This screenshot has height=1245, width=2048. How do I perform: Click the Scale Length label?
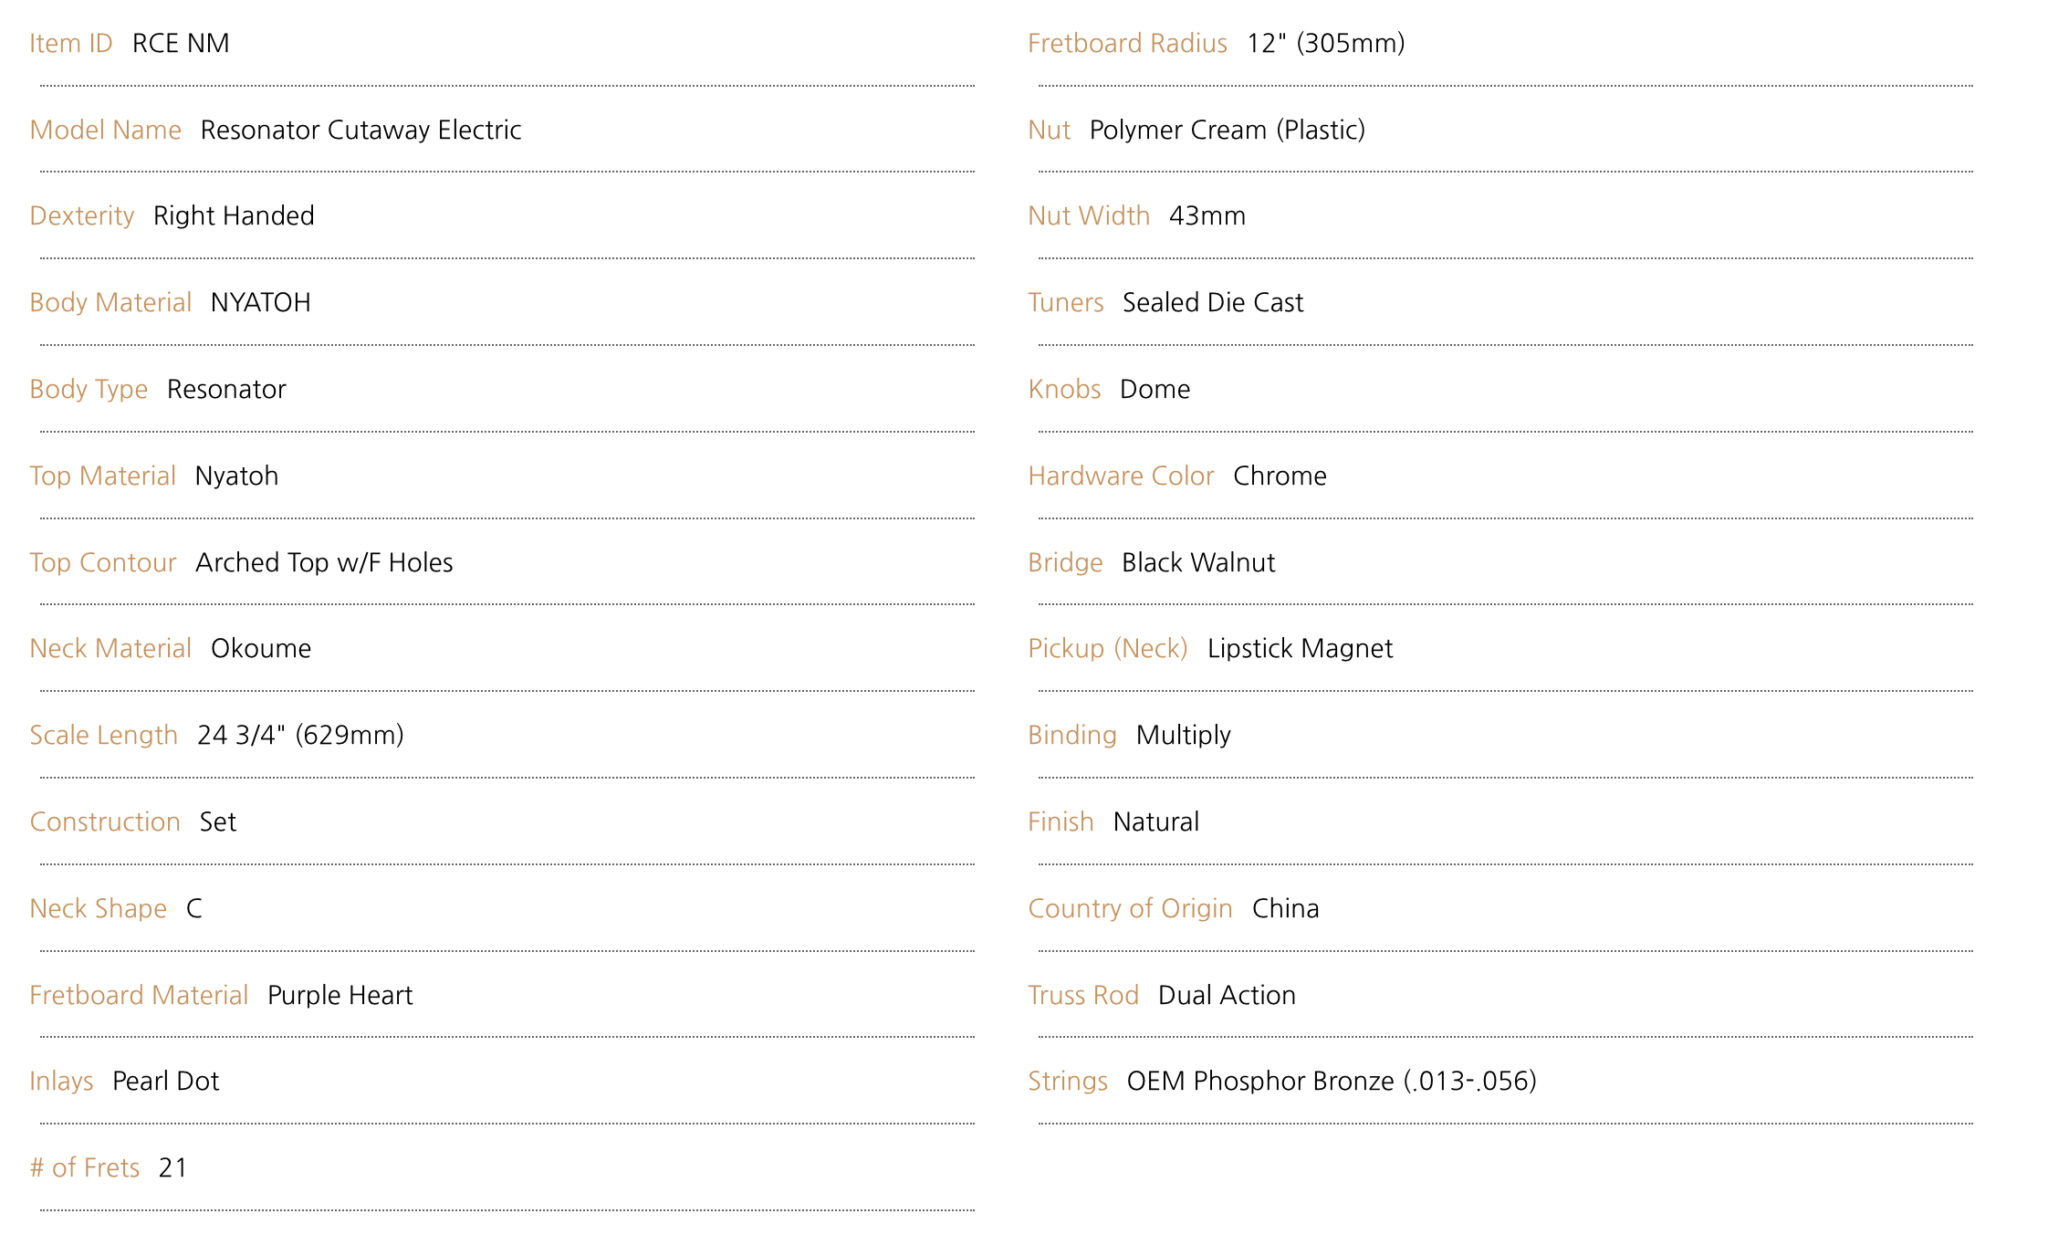[103, 735]
